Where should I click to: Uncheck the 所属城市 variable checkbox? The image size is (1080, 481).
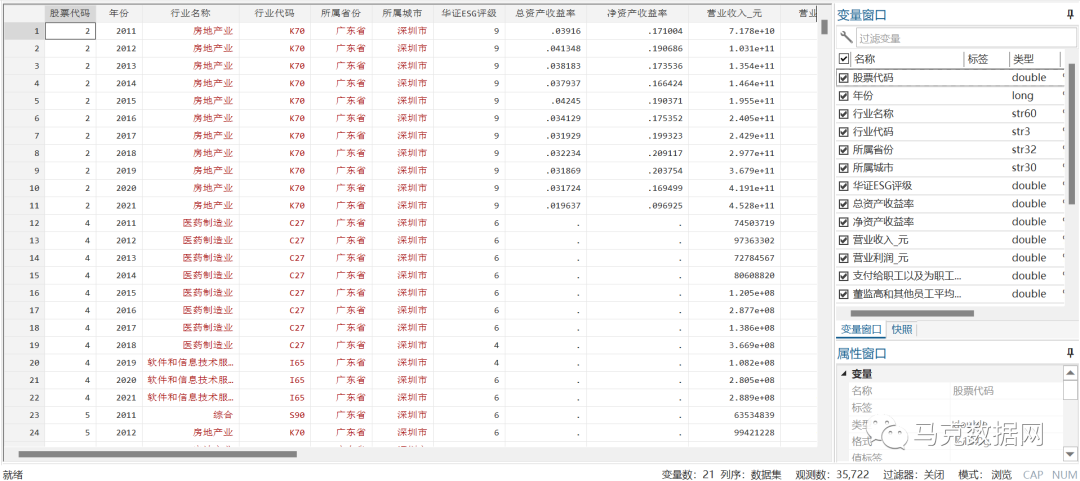(x=844, y=167)
